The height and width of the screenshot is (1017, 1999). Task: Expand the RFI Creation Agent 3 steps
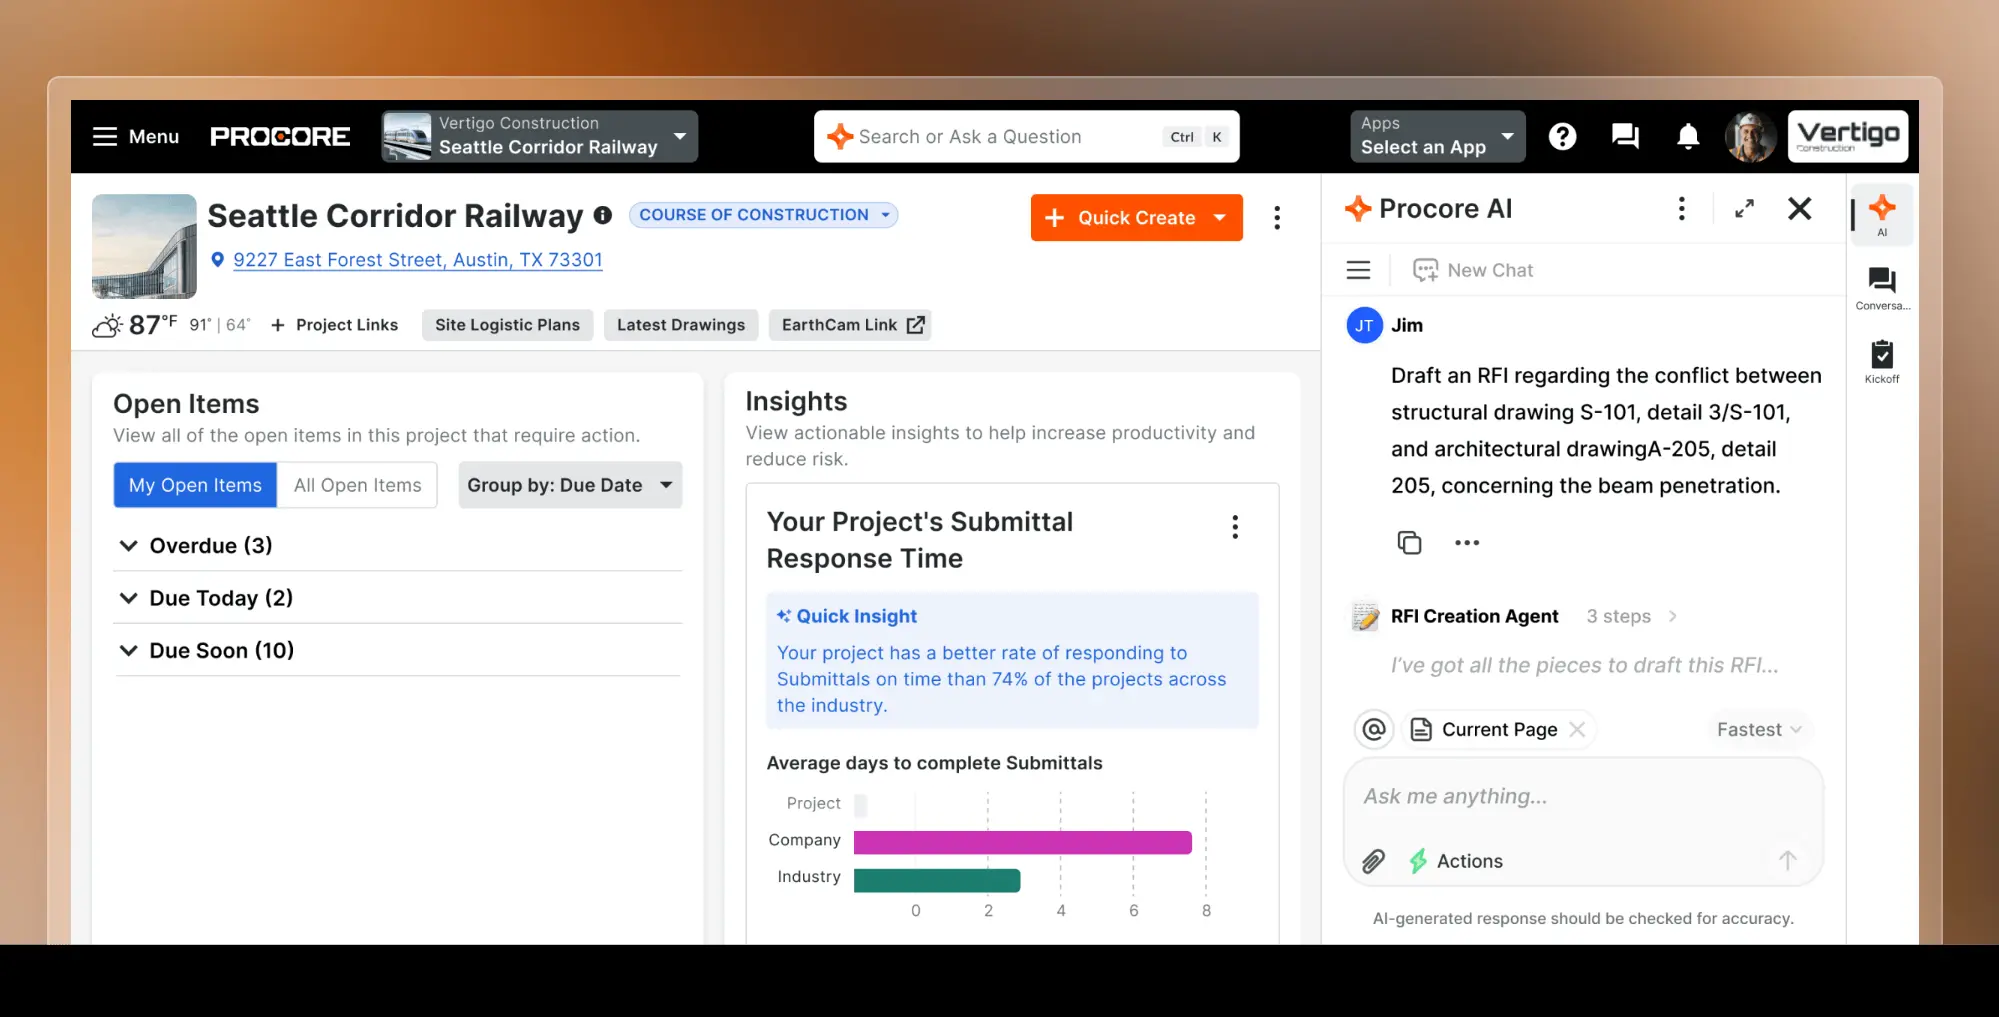[x=1631, y=616]
